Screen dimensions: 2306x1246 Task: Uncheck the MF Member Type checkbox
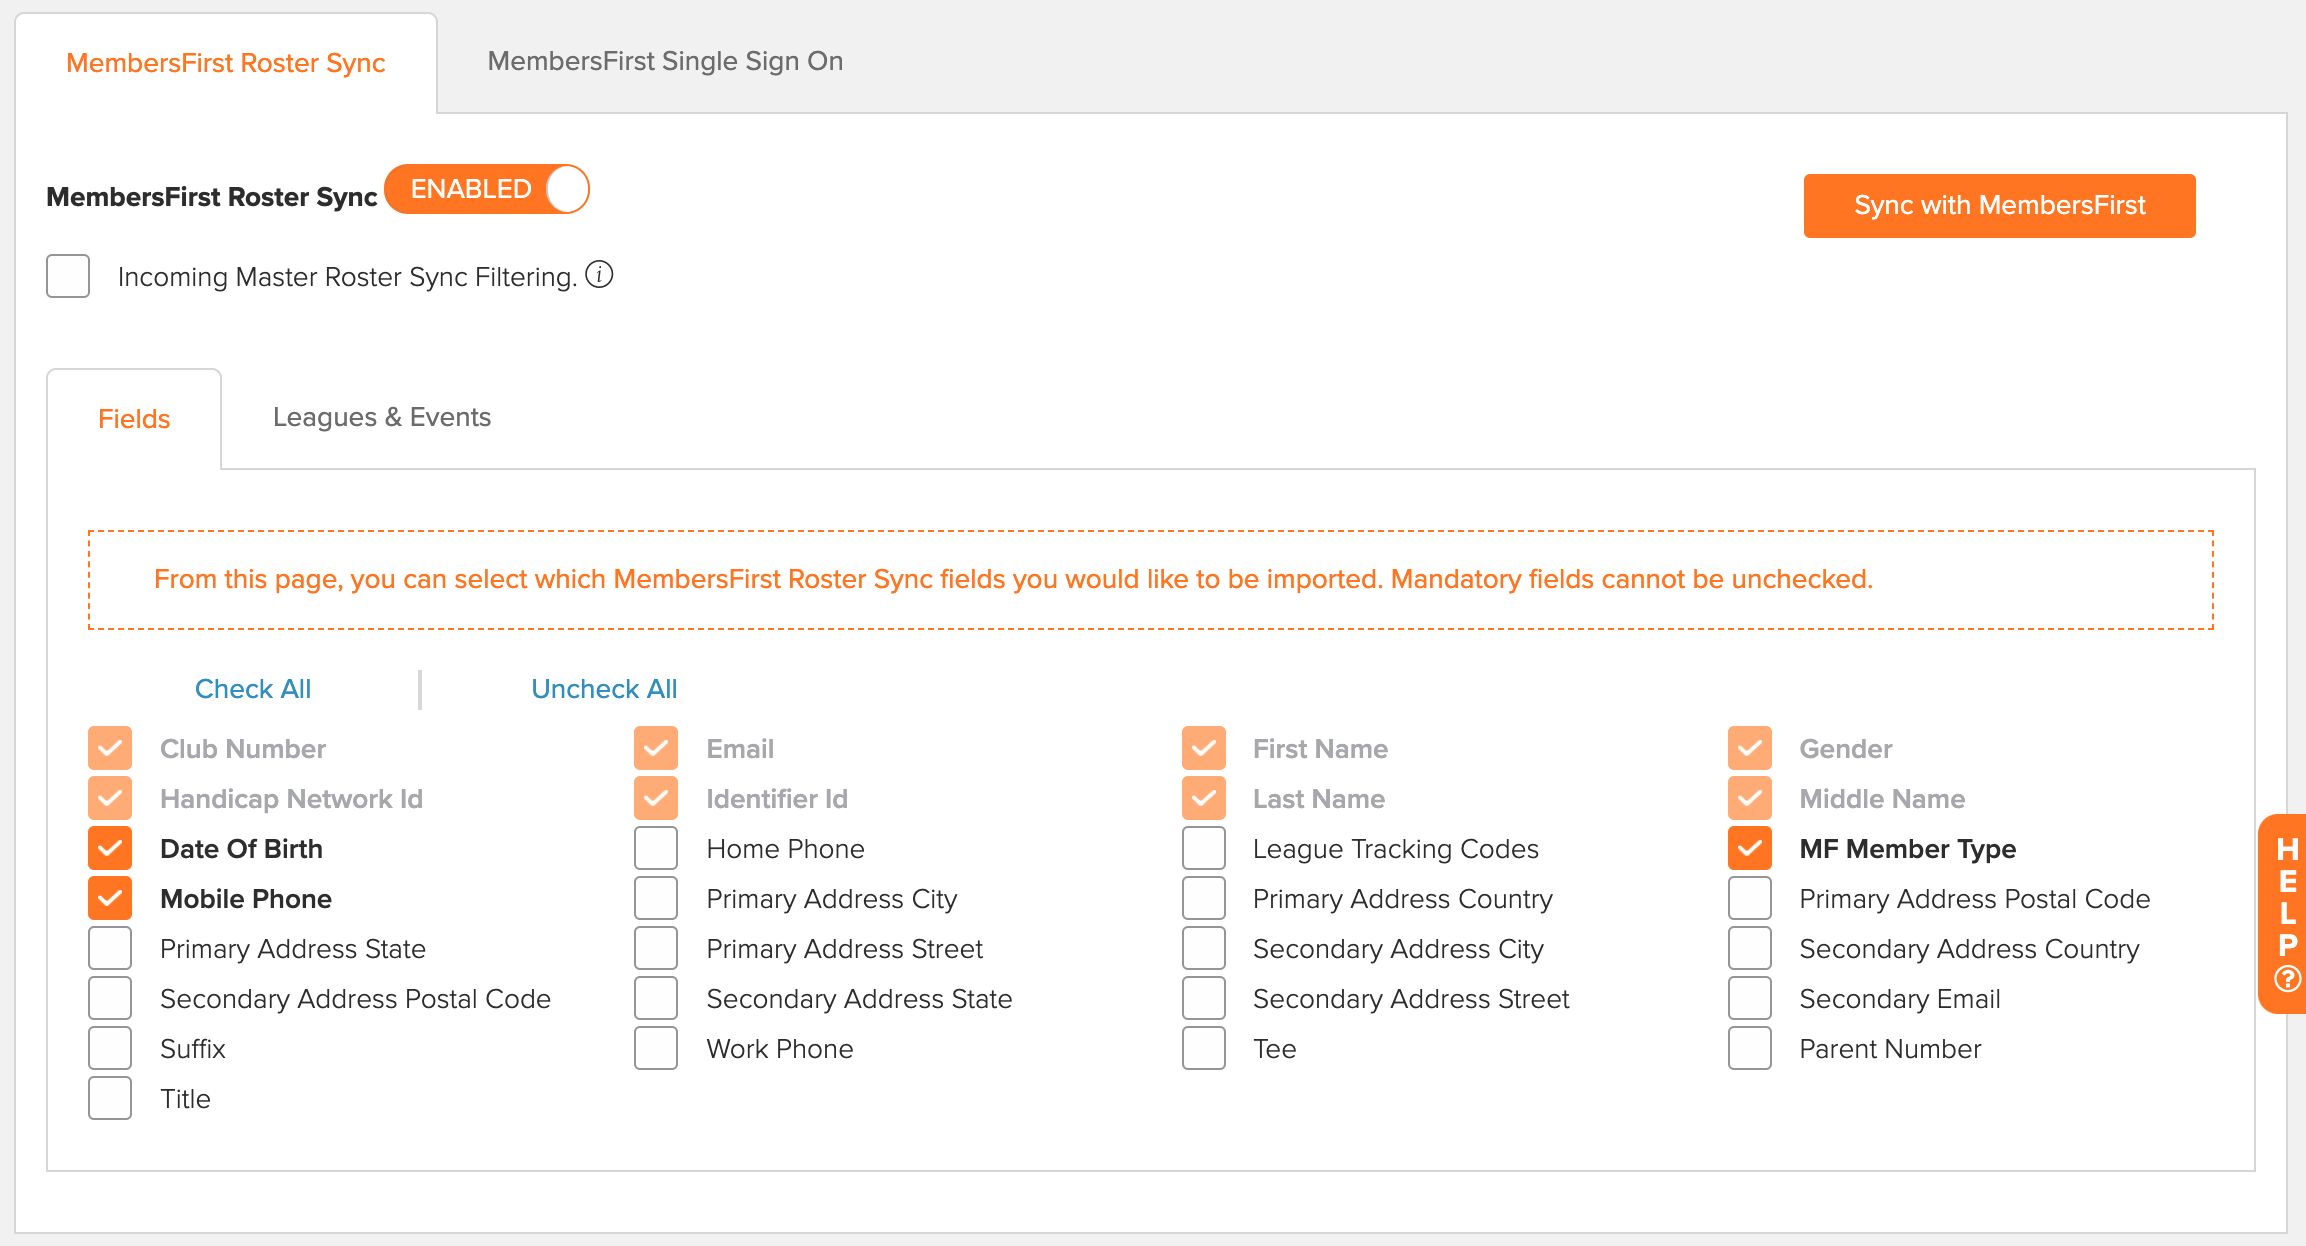pos(1749,848)
